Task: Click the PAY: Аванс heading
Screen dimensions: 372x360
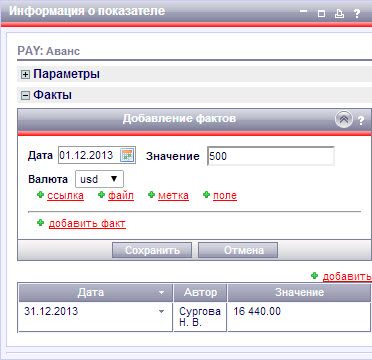Action: click(x=49, y=52)
